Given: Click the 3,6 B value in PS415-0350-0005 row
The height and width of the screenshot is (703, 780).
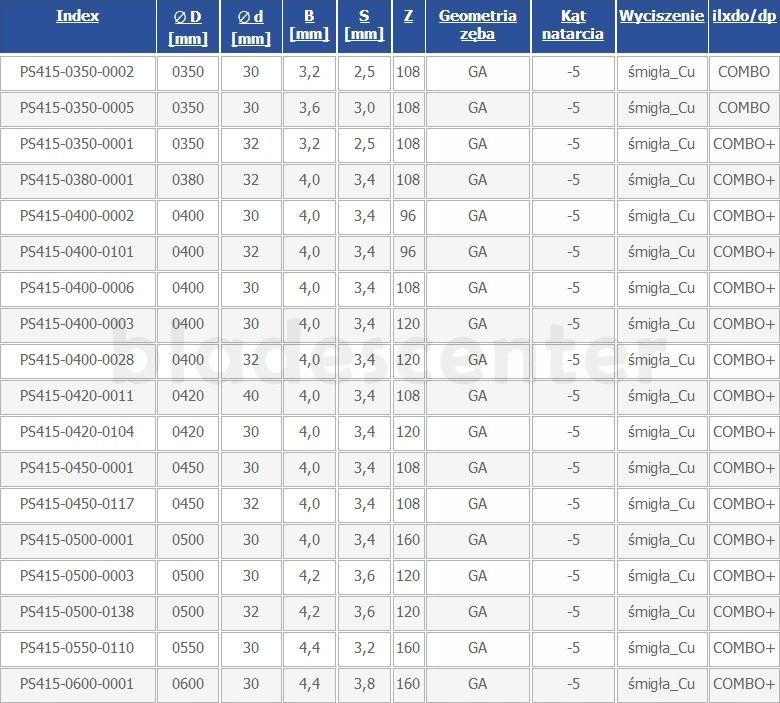Looking at the screenshot, I should pyautogui.click(x=309, y=108).
